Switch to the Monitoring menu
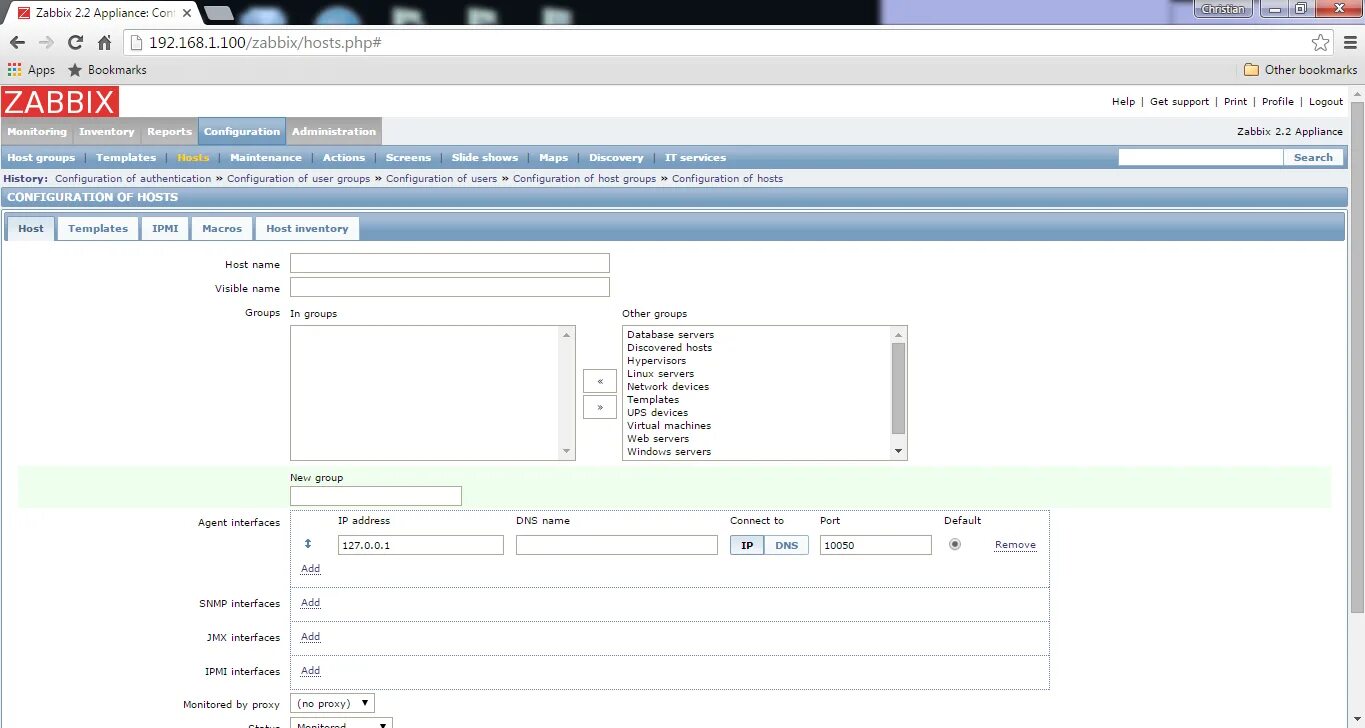1365x728 pixels. 36,130
